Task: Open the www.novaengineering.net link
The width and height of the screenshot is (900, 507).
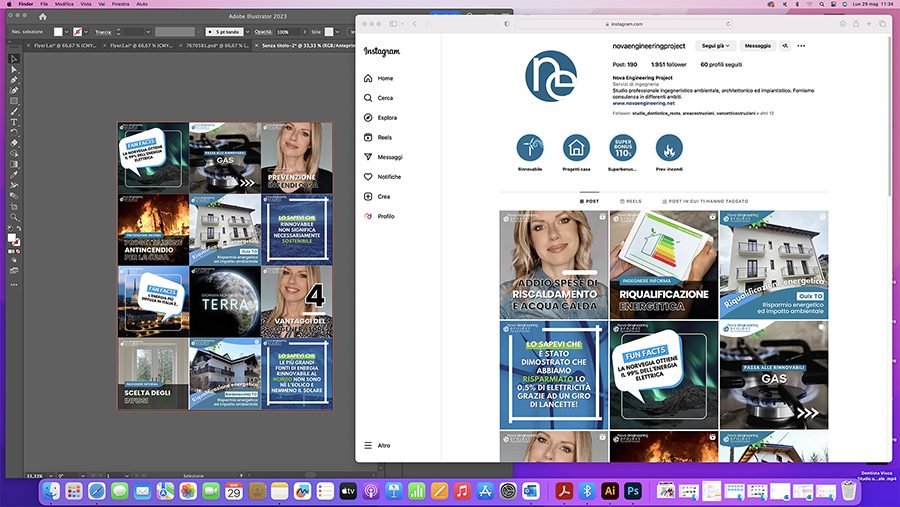Action: click(643, 103)
